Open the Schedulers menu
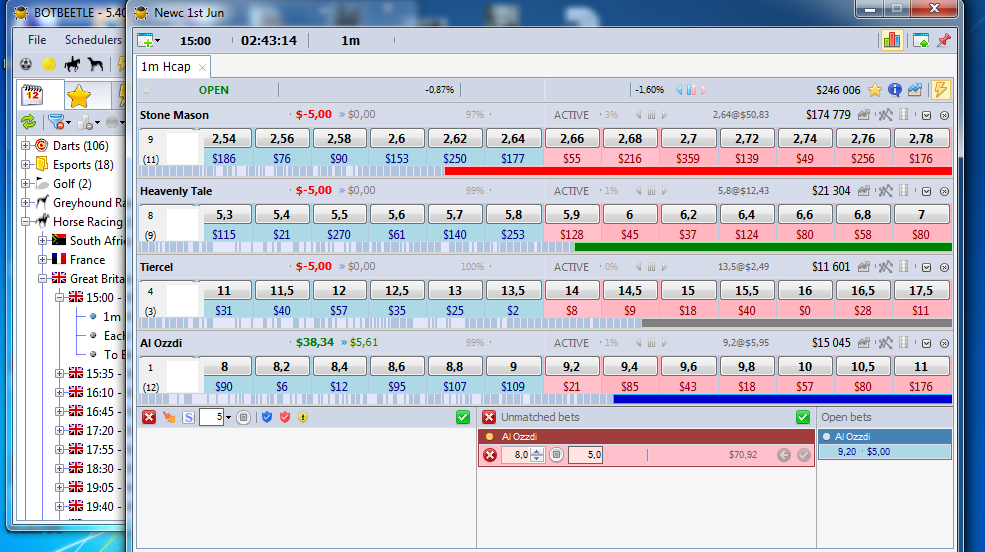 point(93,40)
